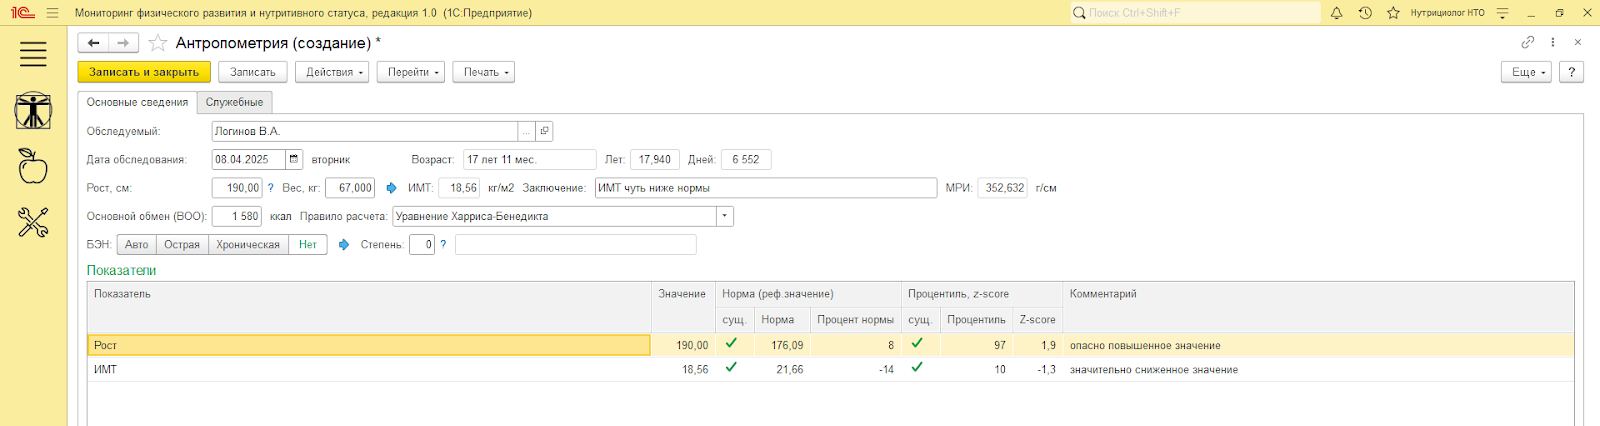Switch to the 'Служебные' tab
Image resolution: width=1600 pixels, height=426 pixels.
(x=234, y=102)
